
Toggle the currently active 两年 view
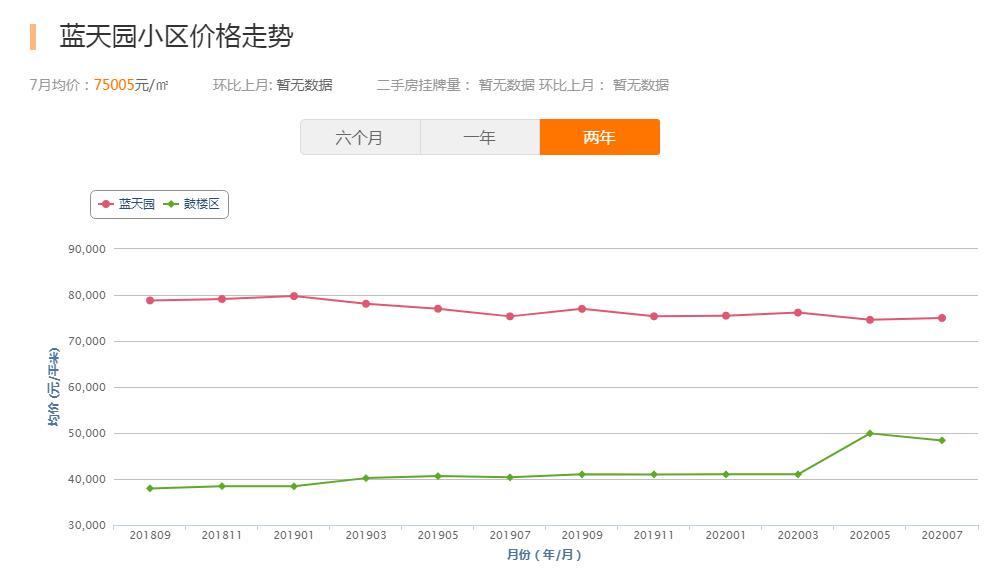click(x=600, y=137)
